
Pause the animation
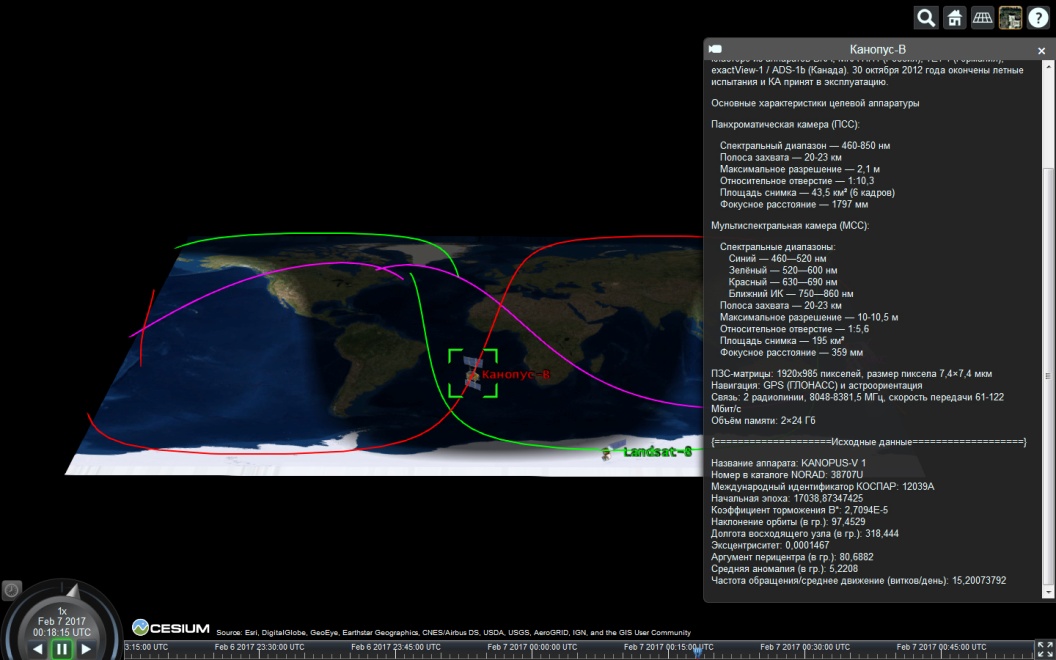(x=62, y=649)
